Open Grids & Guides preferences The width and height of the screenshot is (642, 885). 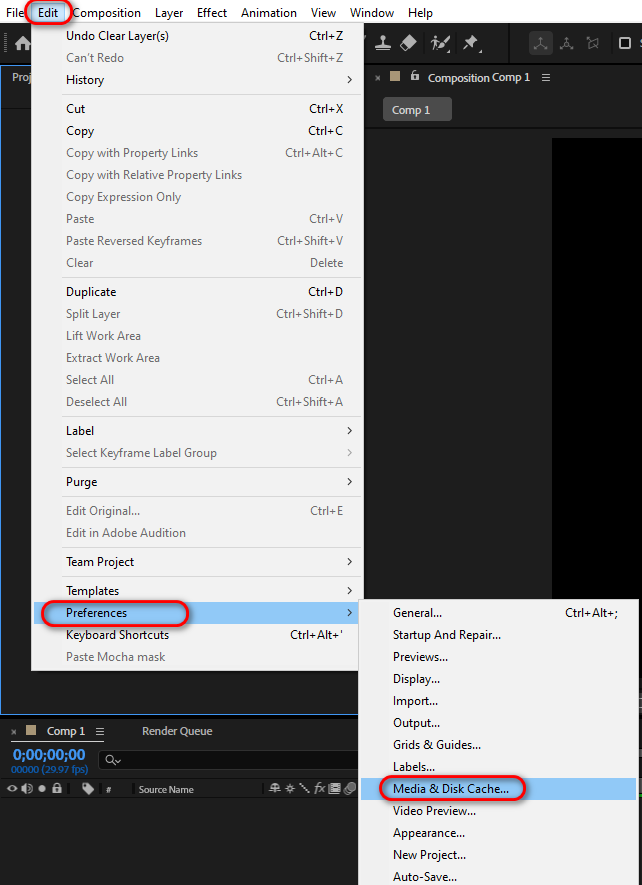499,745
